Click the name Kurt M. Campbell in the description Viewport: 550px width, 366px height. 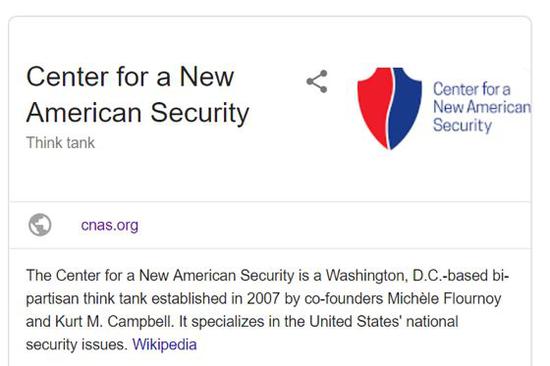pos(114,321)
